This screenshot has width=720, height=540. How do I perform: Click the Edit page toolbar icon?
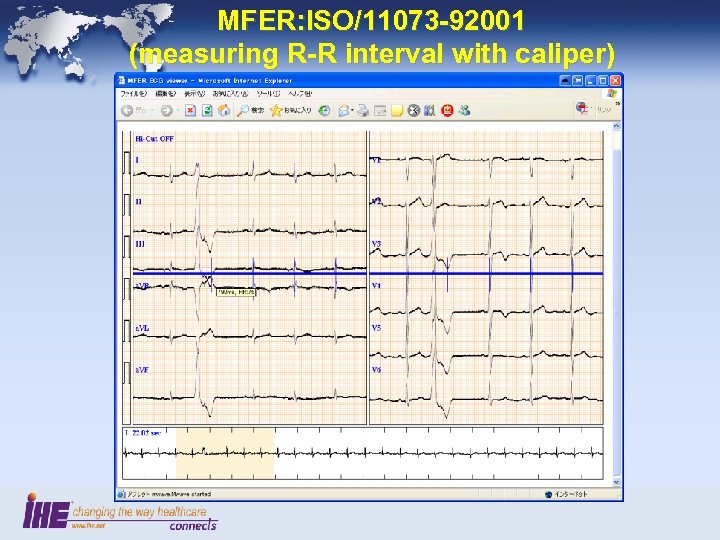click(x=380, y=111)
